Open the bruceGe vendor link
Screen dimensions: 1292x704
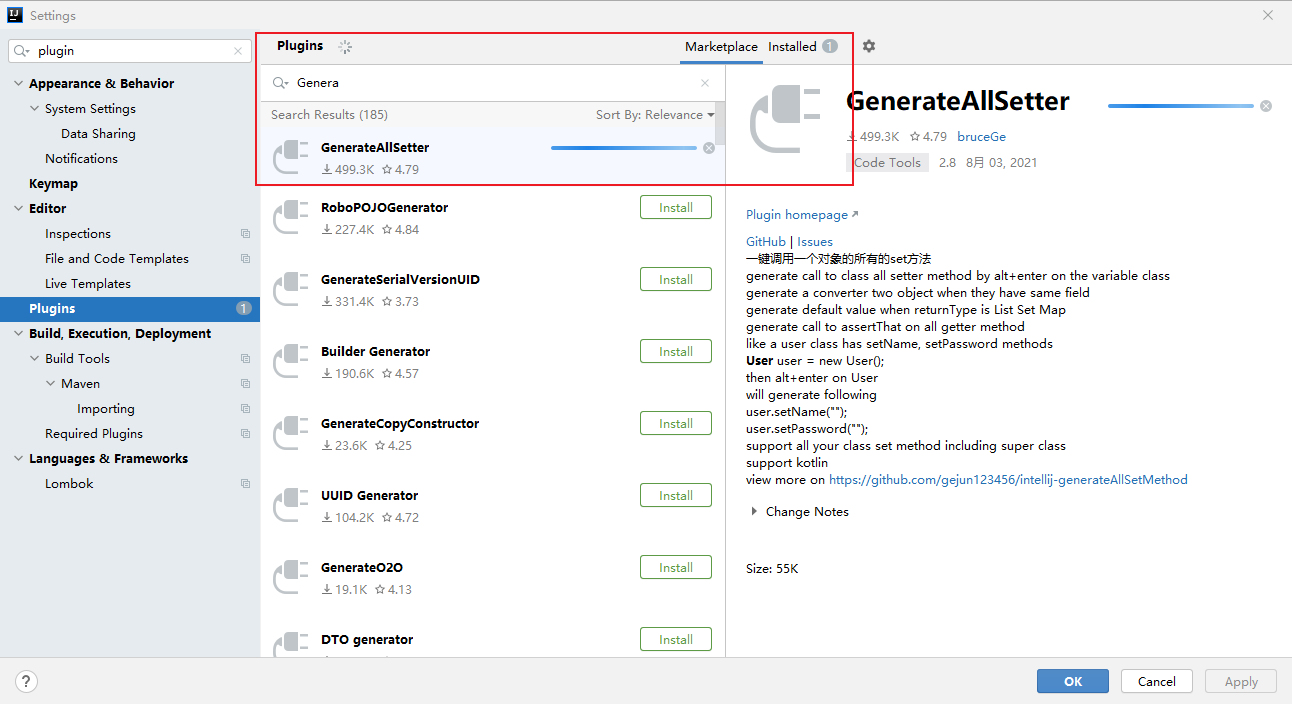981,137
